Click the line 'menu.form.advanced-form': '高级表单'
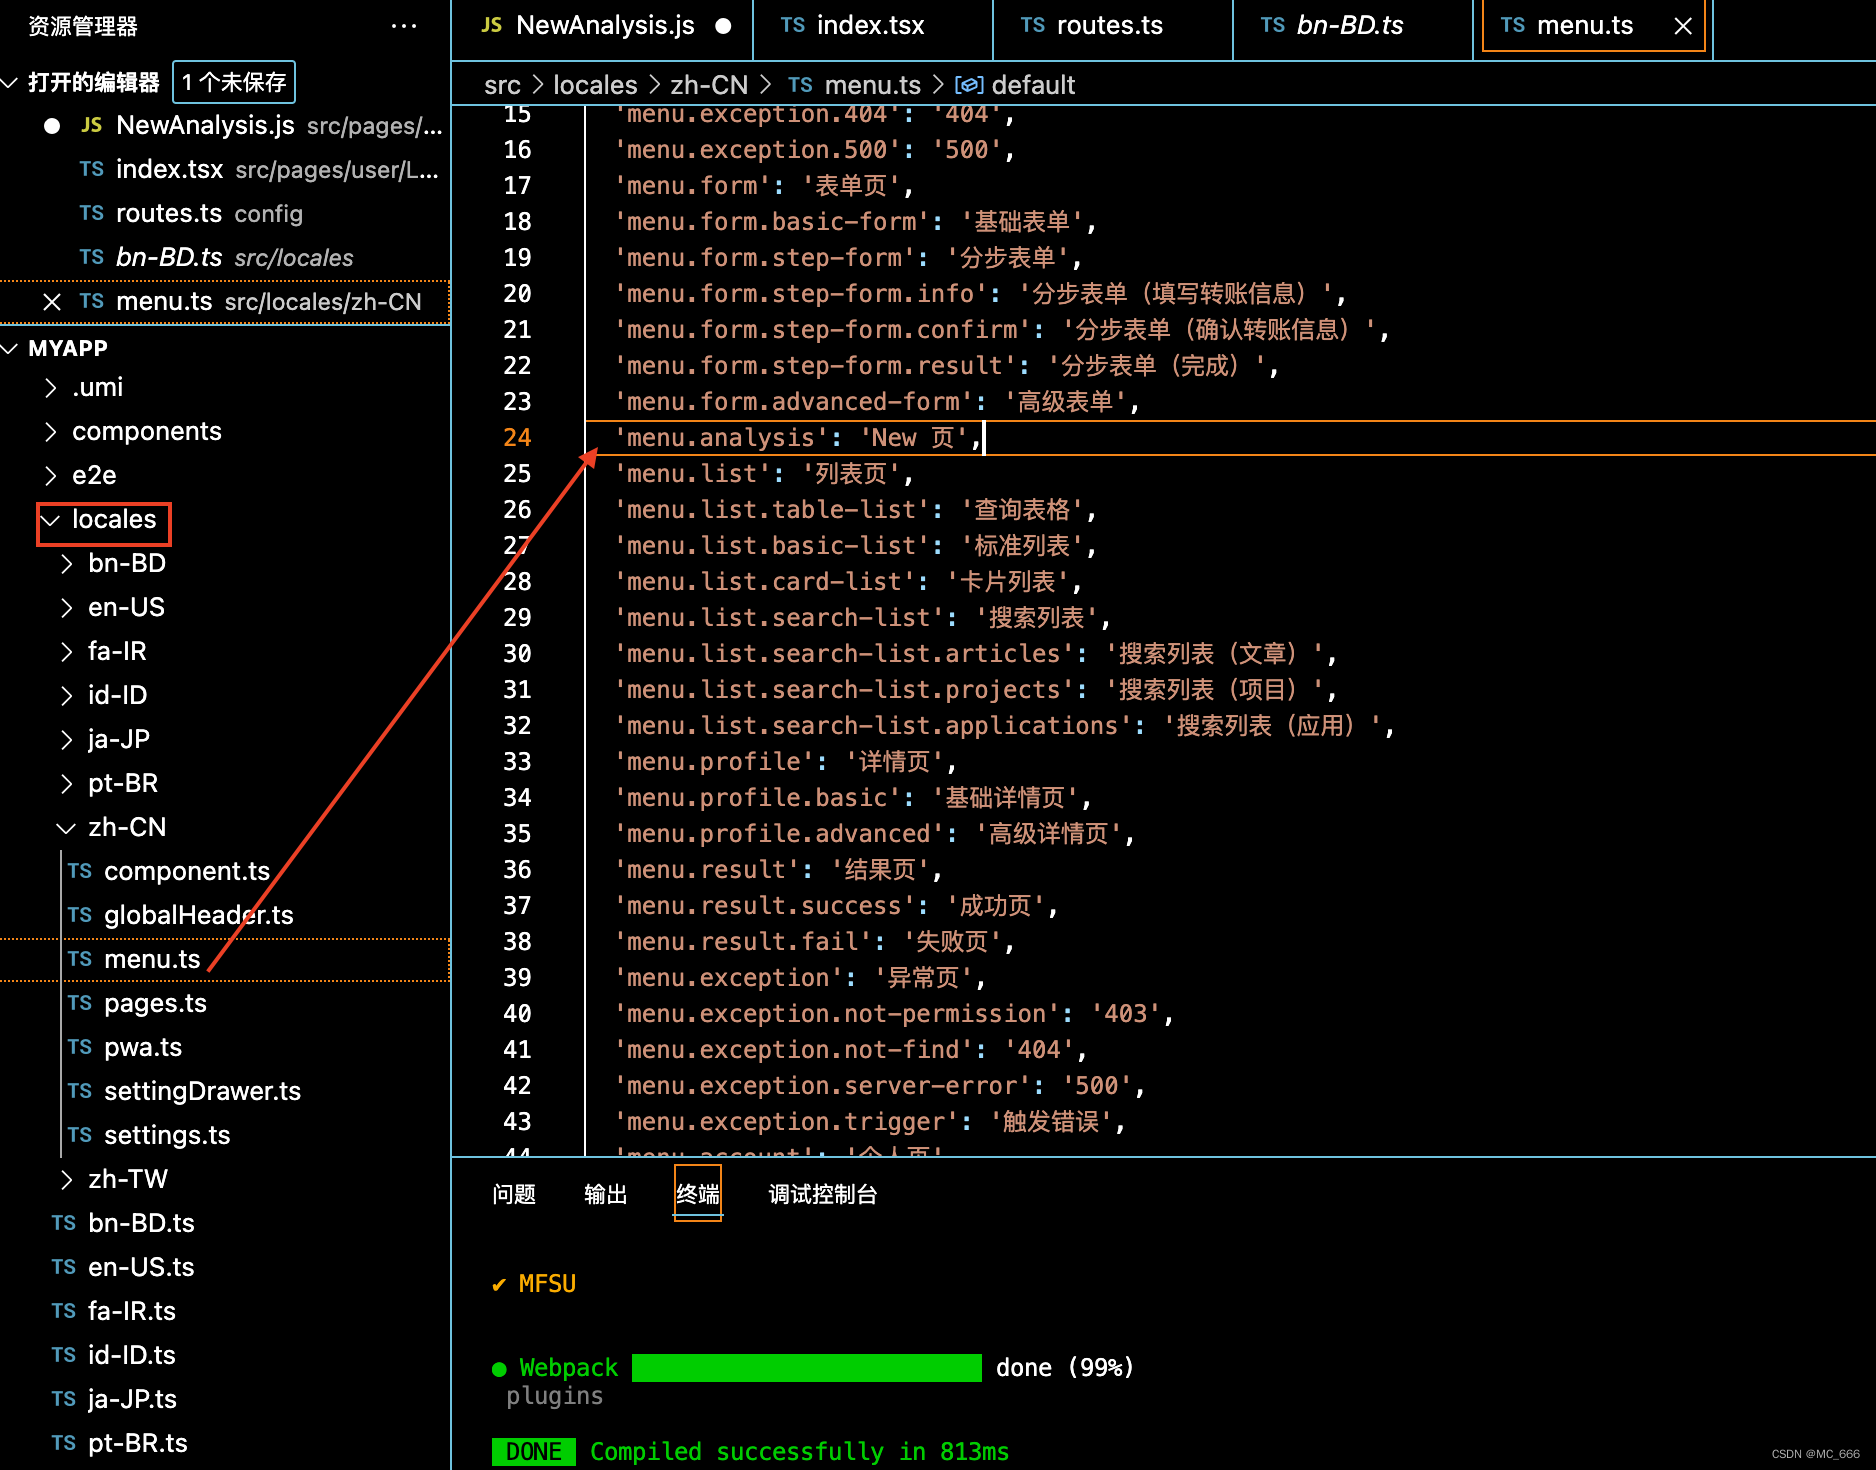The image size is (1876, 1470). 877,402
